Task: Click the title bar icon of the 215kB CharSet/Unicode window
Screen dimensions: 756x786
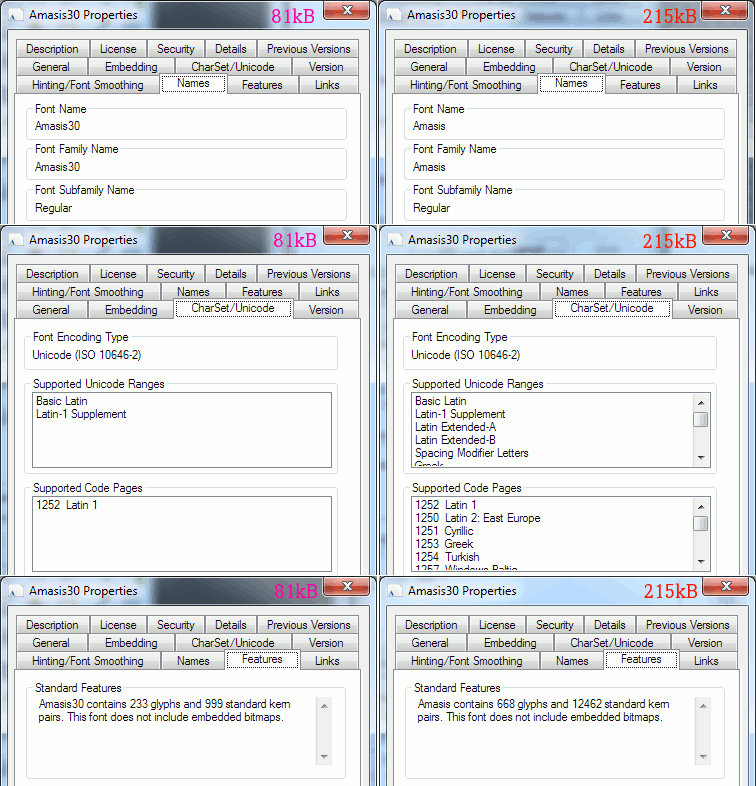Action: (x=395, y=241)
